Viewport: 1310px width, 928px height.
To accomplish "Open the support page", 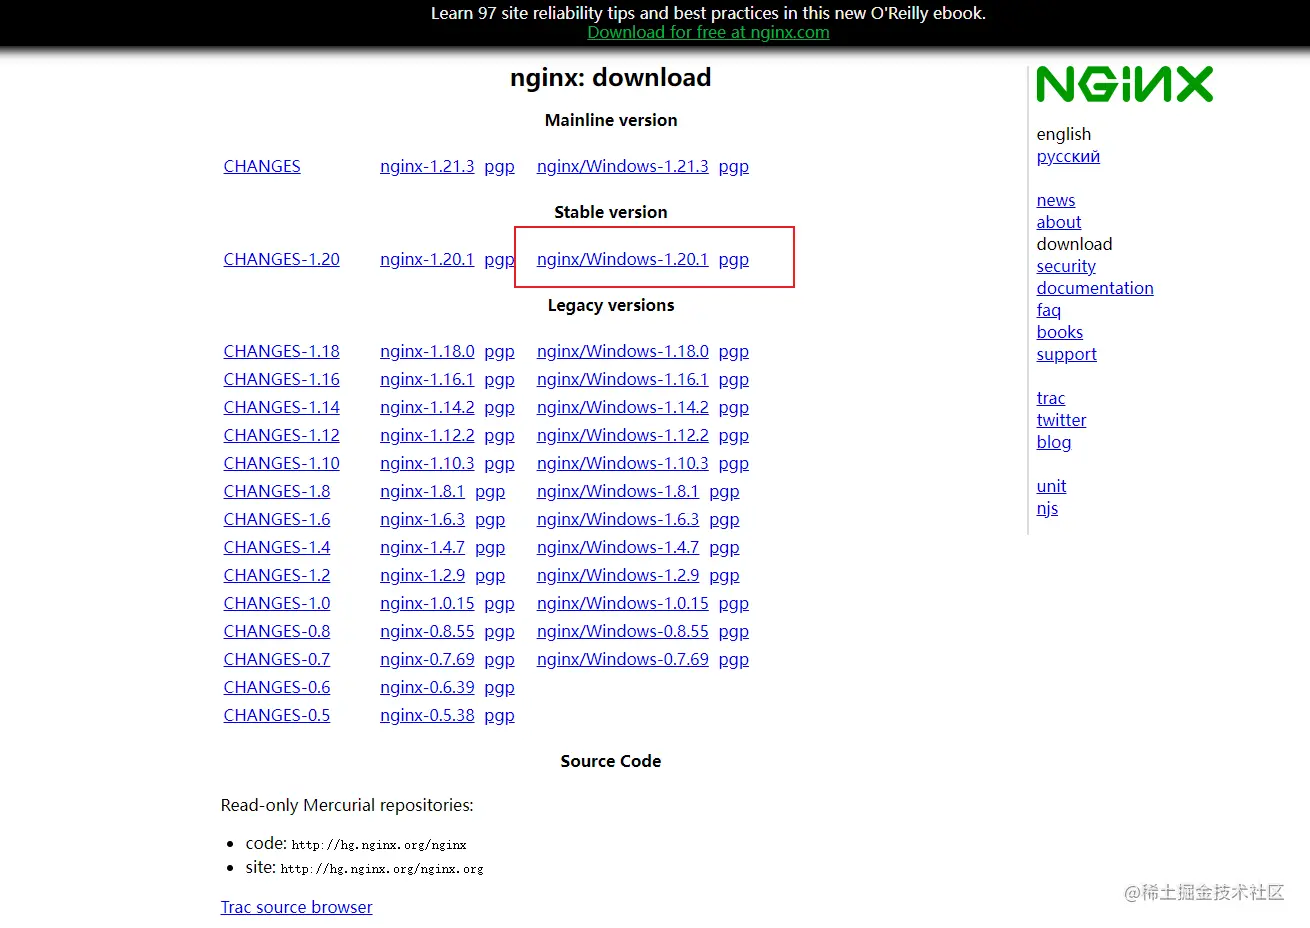I will click(x=1066, y=354).
